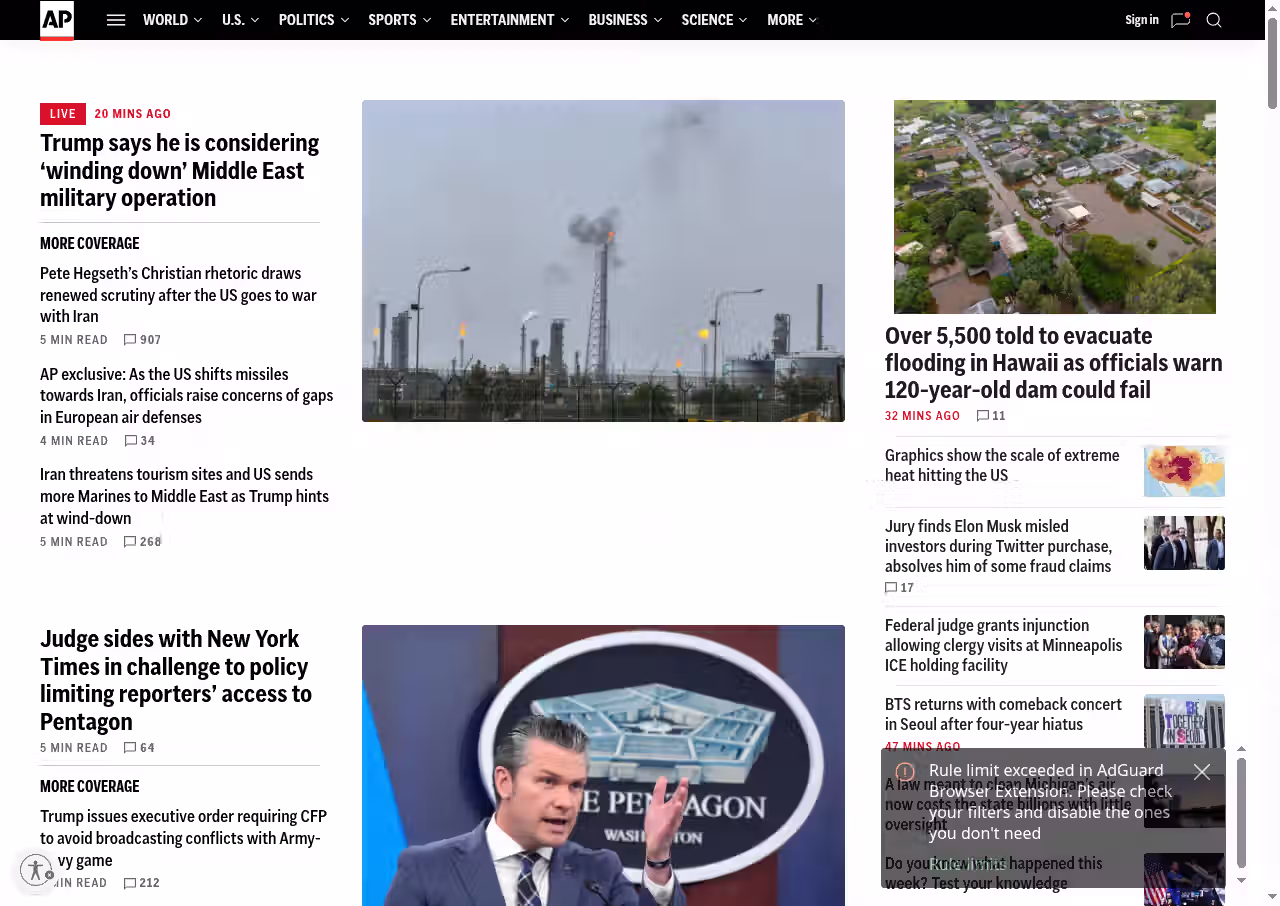
Task: Open comments on the Pentagon access story
Action: (x=130, y=748)
